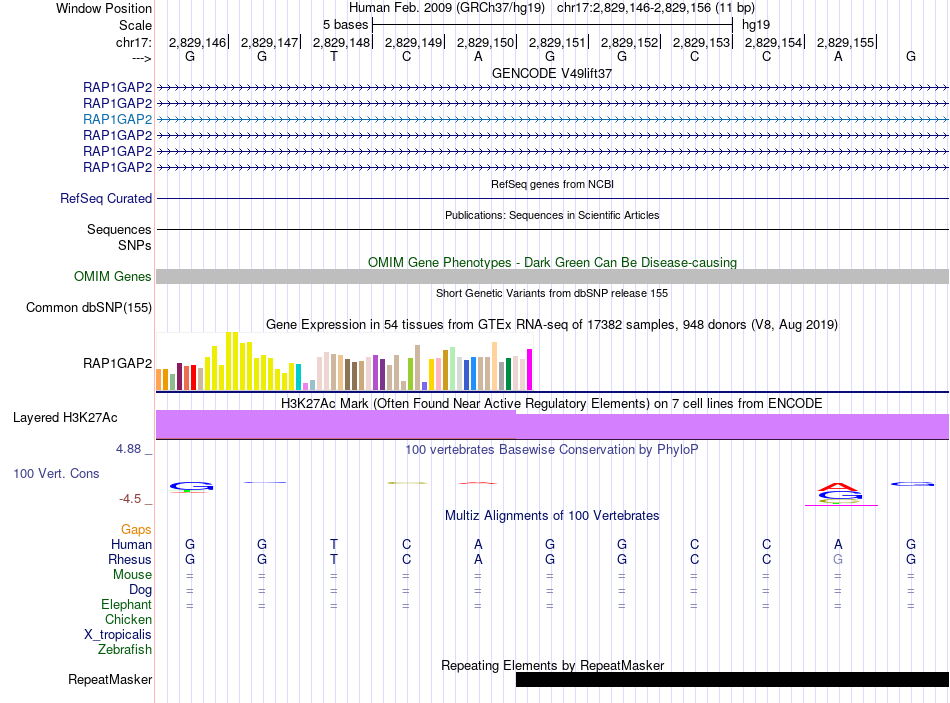Select the light blue RAP1GAP2 transcript label
Viewport: 950px width, 703px height.
click(118, 119)
